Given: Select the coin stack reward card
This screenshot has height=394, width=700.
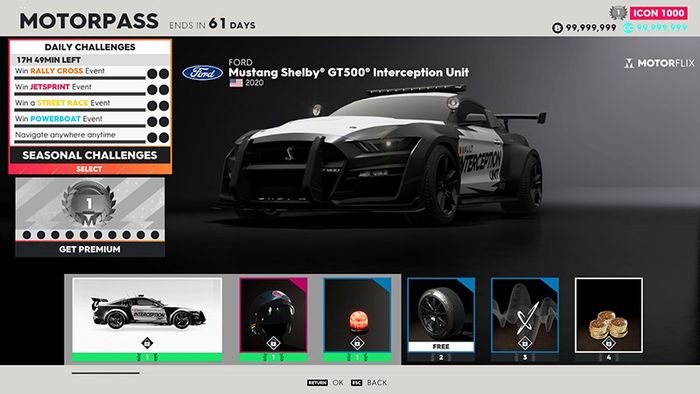Looking at the screenshot, I should (x=609, y=315).
